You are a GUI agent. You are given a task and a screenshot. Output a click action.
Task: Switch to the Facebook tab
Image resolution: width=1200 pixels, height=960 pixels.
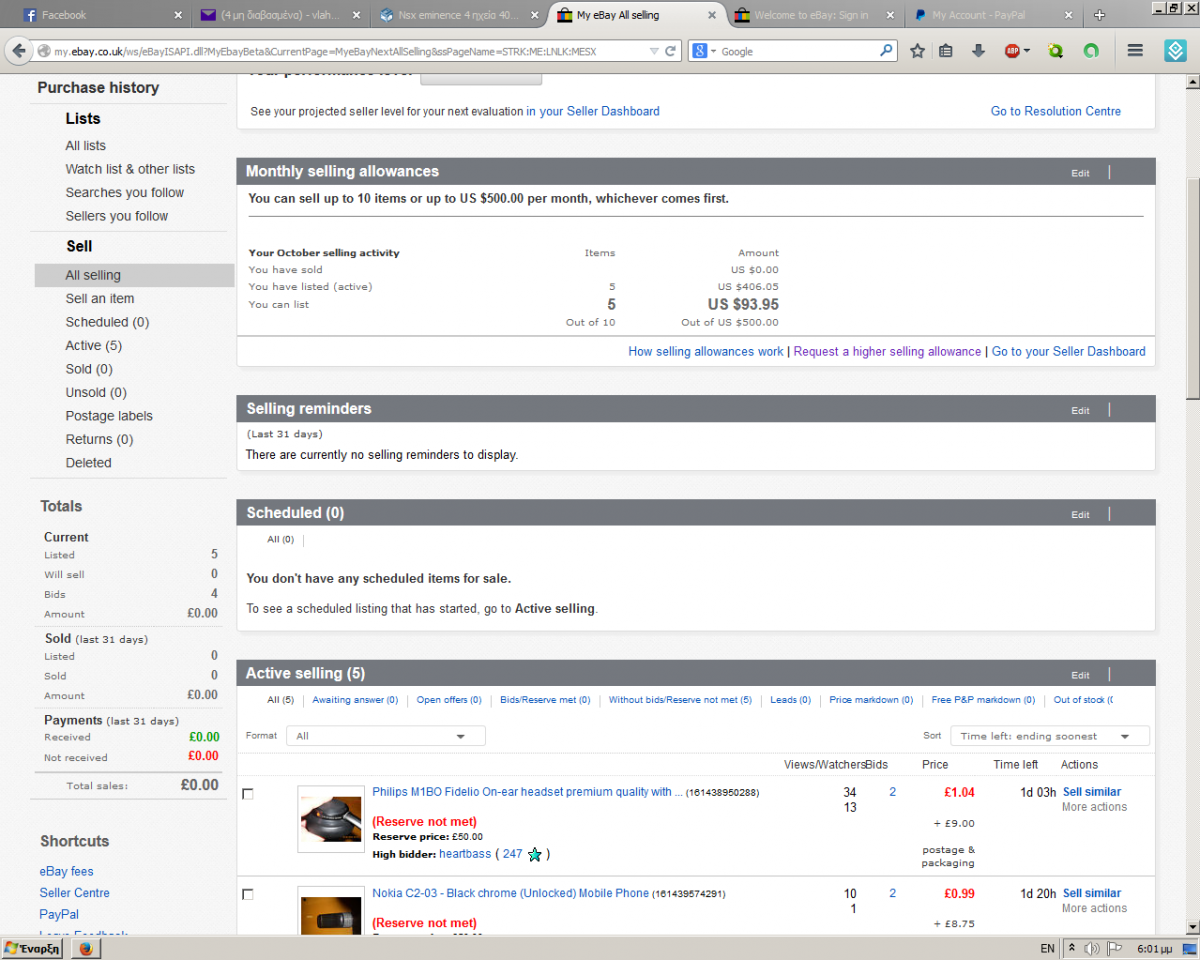pyautogui.click(x=101, y=15)
